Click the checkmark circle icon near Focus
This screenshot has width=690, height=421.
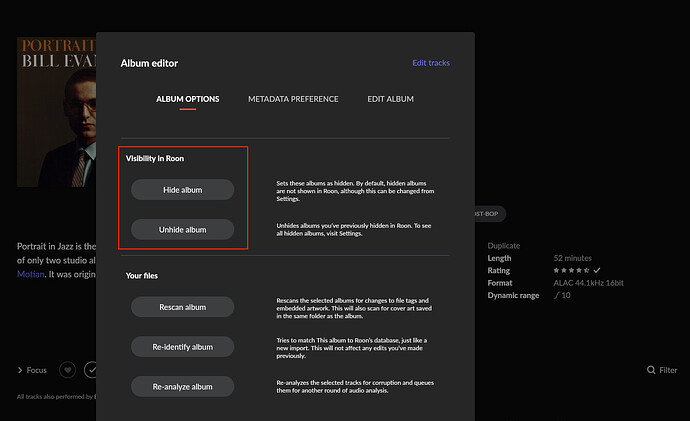tap(90, 370)
